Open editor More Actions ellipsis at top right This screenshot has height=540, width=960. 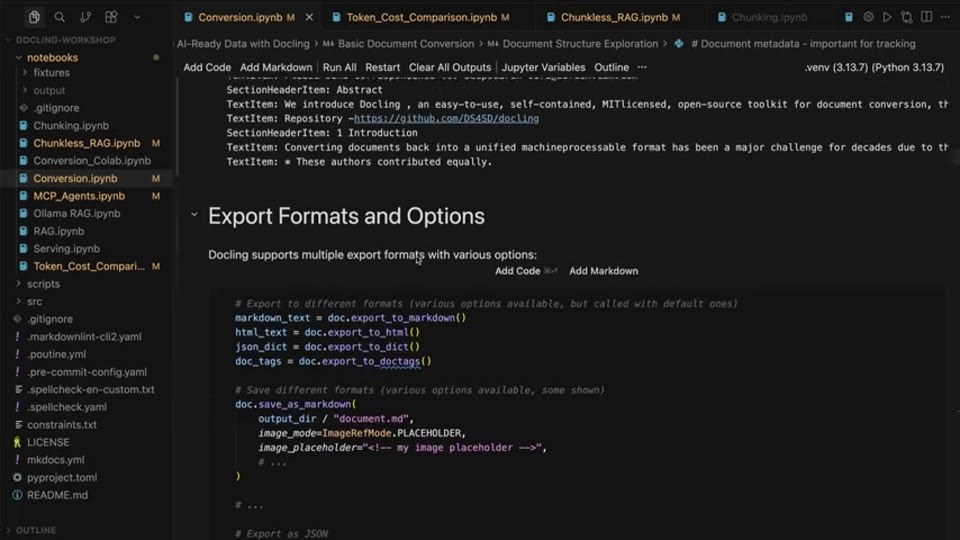click(x=945, y=17)
